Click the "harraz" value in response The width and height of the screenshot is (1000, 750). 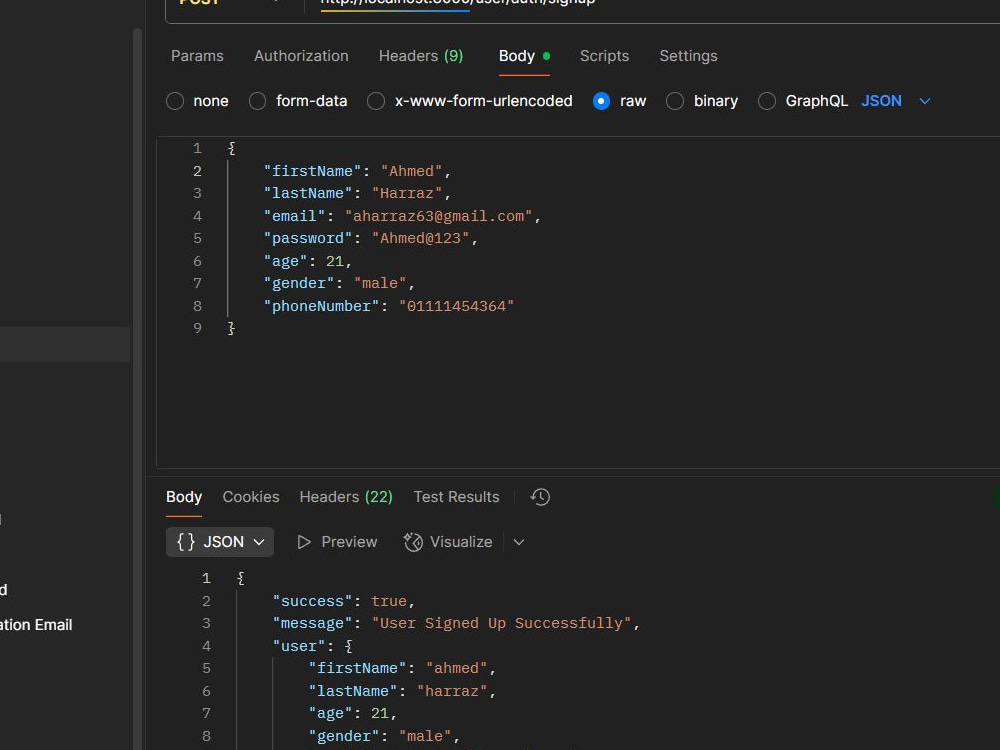(x=452, y=691)
